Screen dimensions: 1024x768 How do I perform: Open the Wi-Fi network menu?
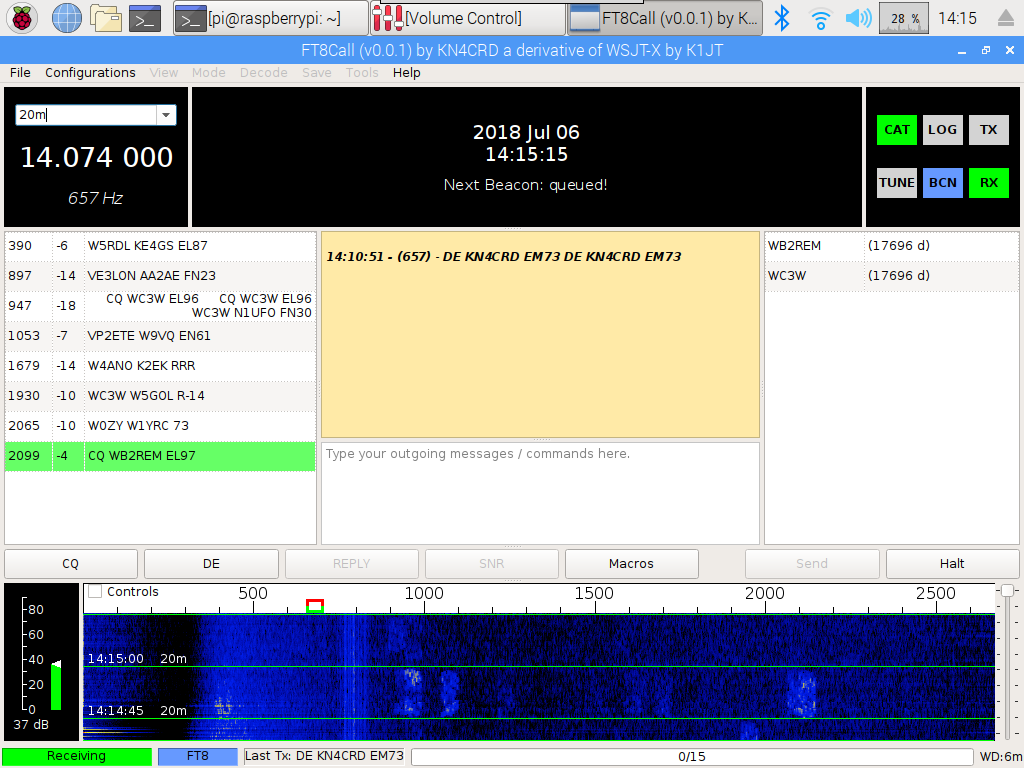point(820,18)
